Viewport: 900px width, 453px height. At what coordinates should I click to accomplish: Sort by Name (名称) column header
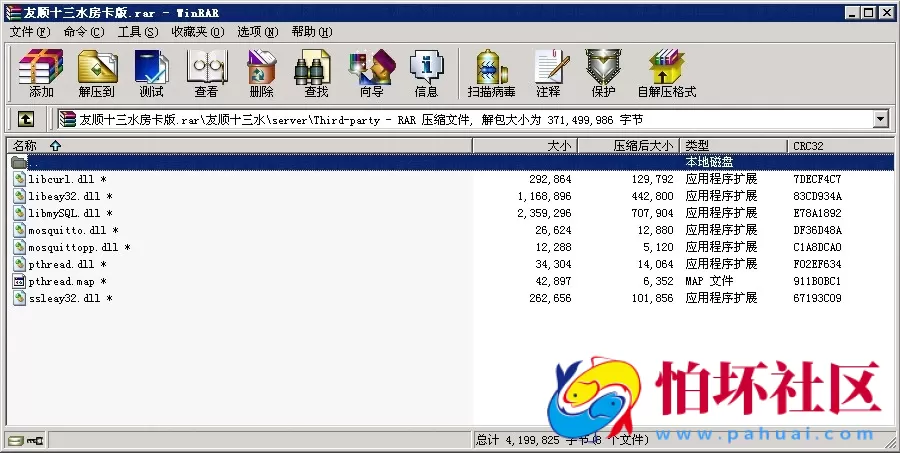click(239, 146)
